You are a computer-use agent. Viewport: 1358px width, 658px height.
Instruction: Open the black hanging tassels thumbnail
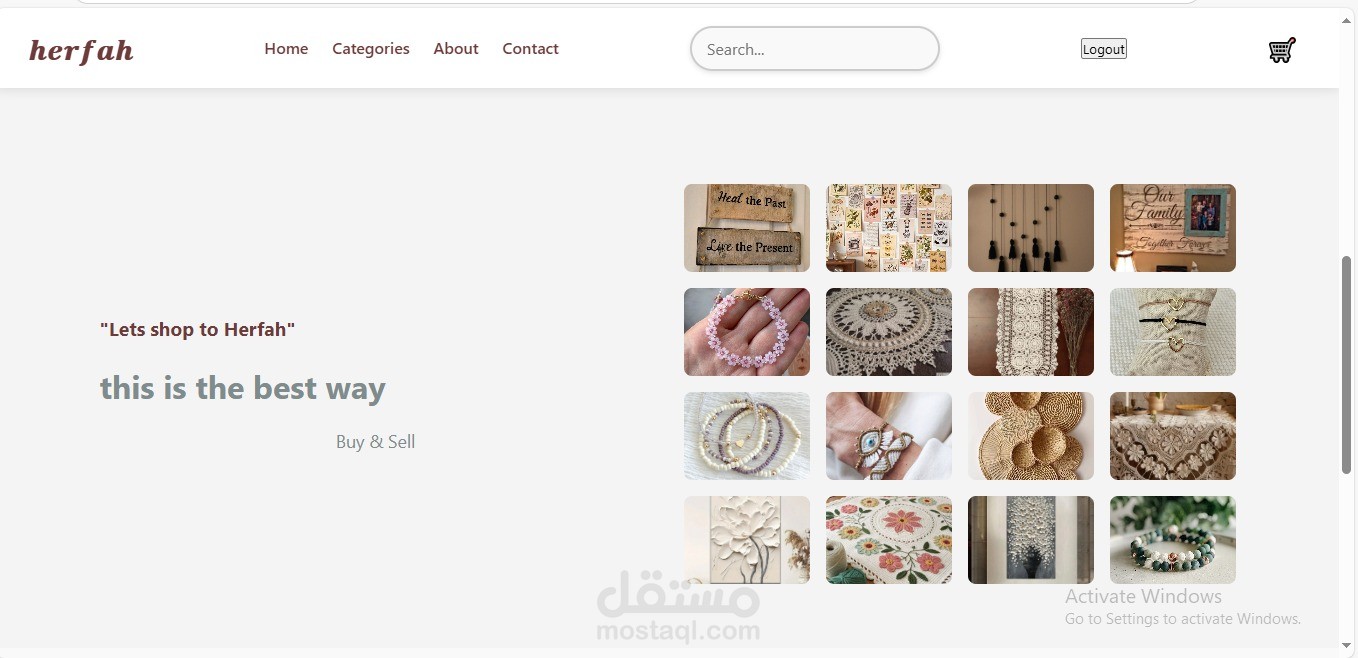(x=1031, y=228)
